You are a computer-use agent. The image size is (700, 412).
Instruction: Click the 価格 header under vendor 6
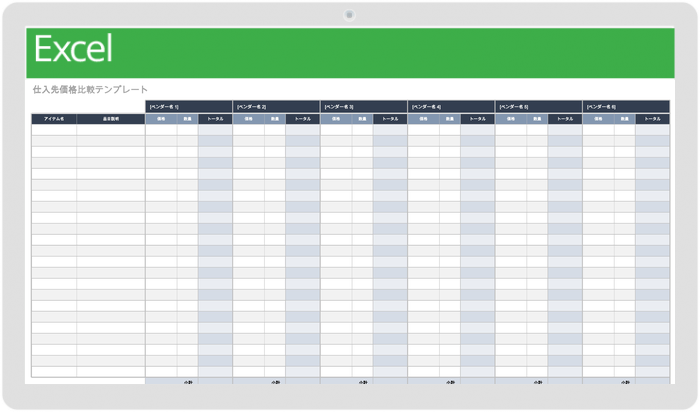599,119
